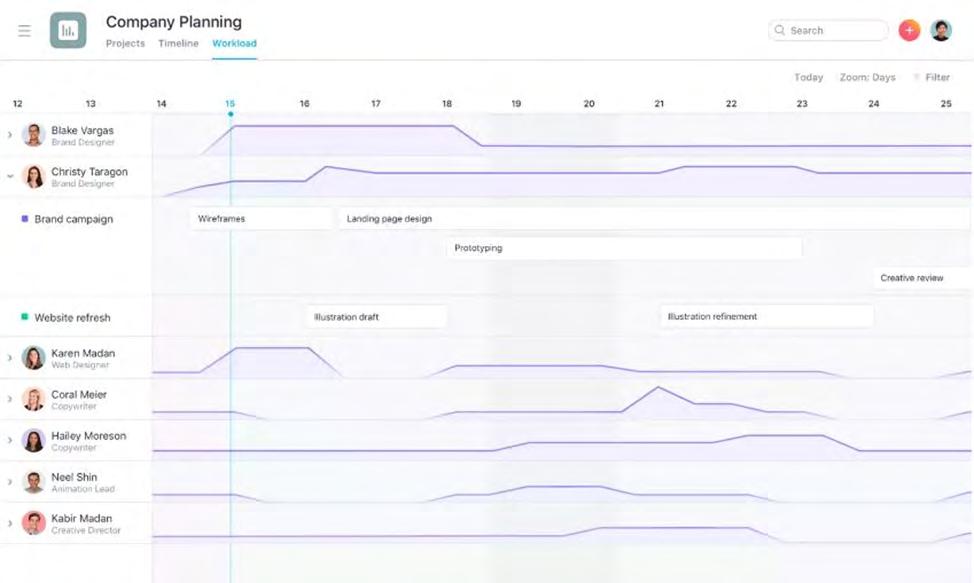Screen dimensions: 974x583
Task: Open the Zoom: Days dropdown
Action: (867, 77)
